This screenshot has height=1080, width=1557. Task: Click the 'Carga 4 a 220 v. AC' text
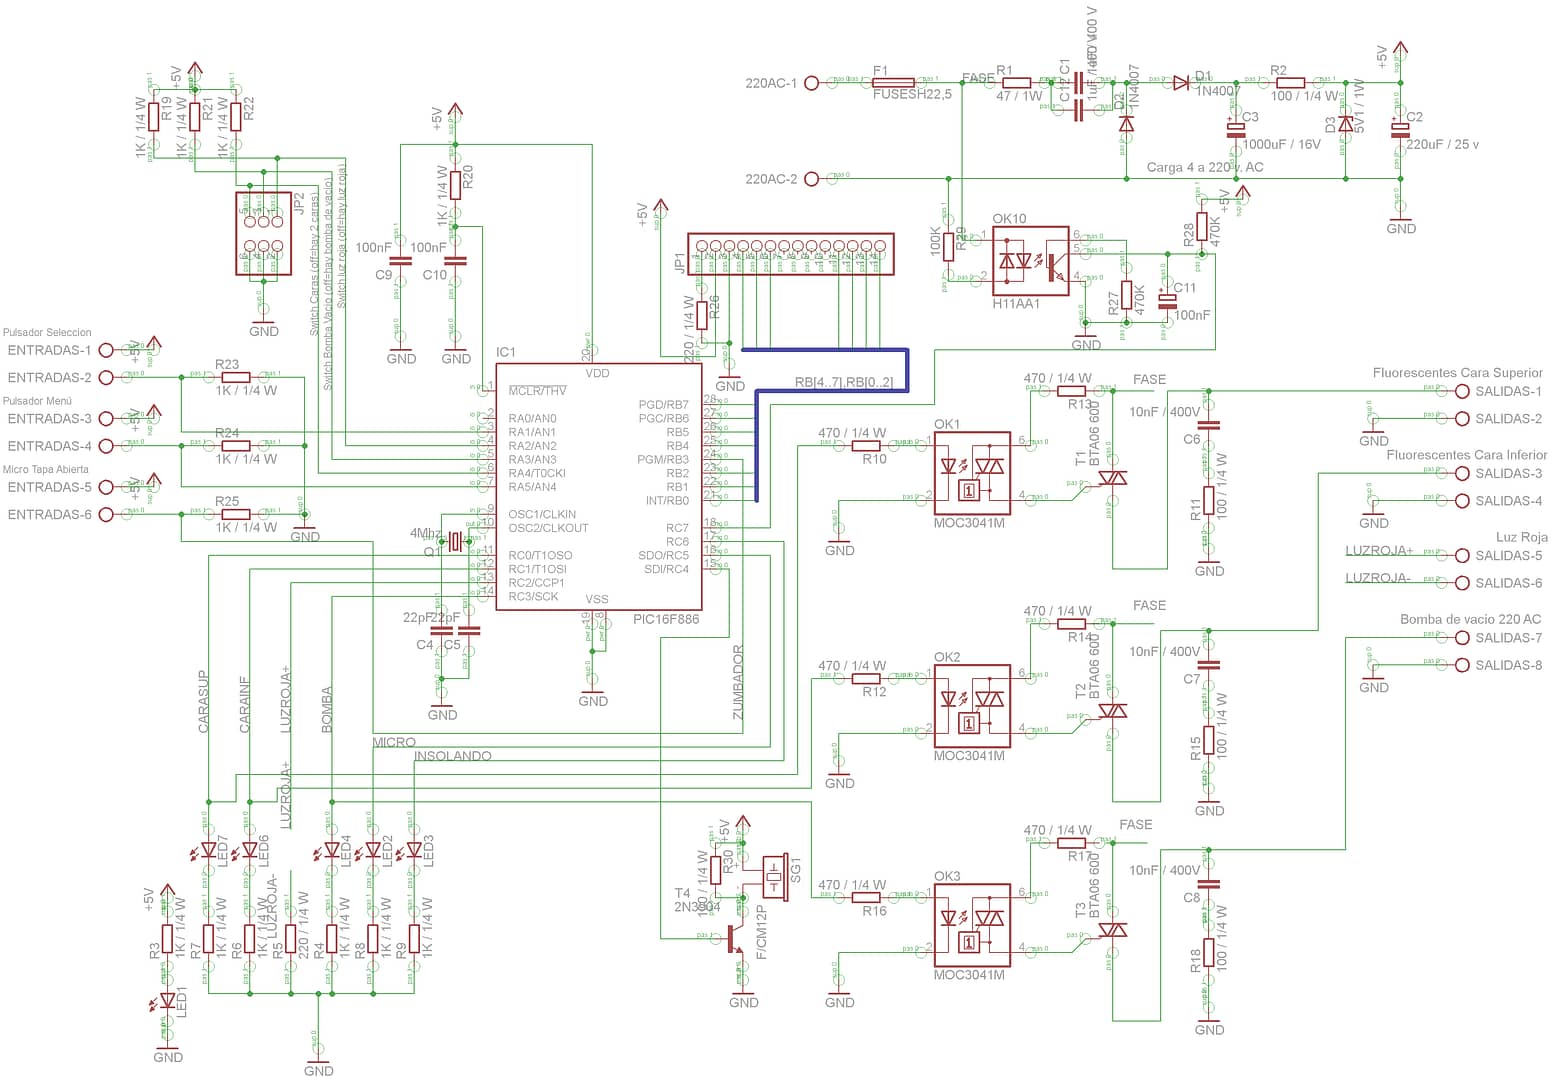click(1205, 167)
